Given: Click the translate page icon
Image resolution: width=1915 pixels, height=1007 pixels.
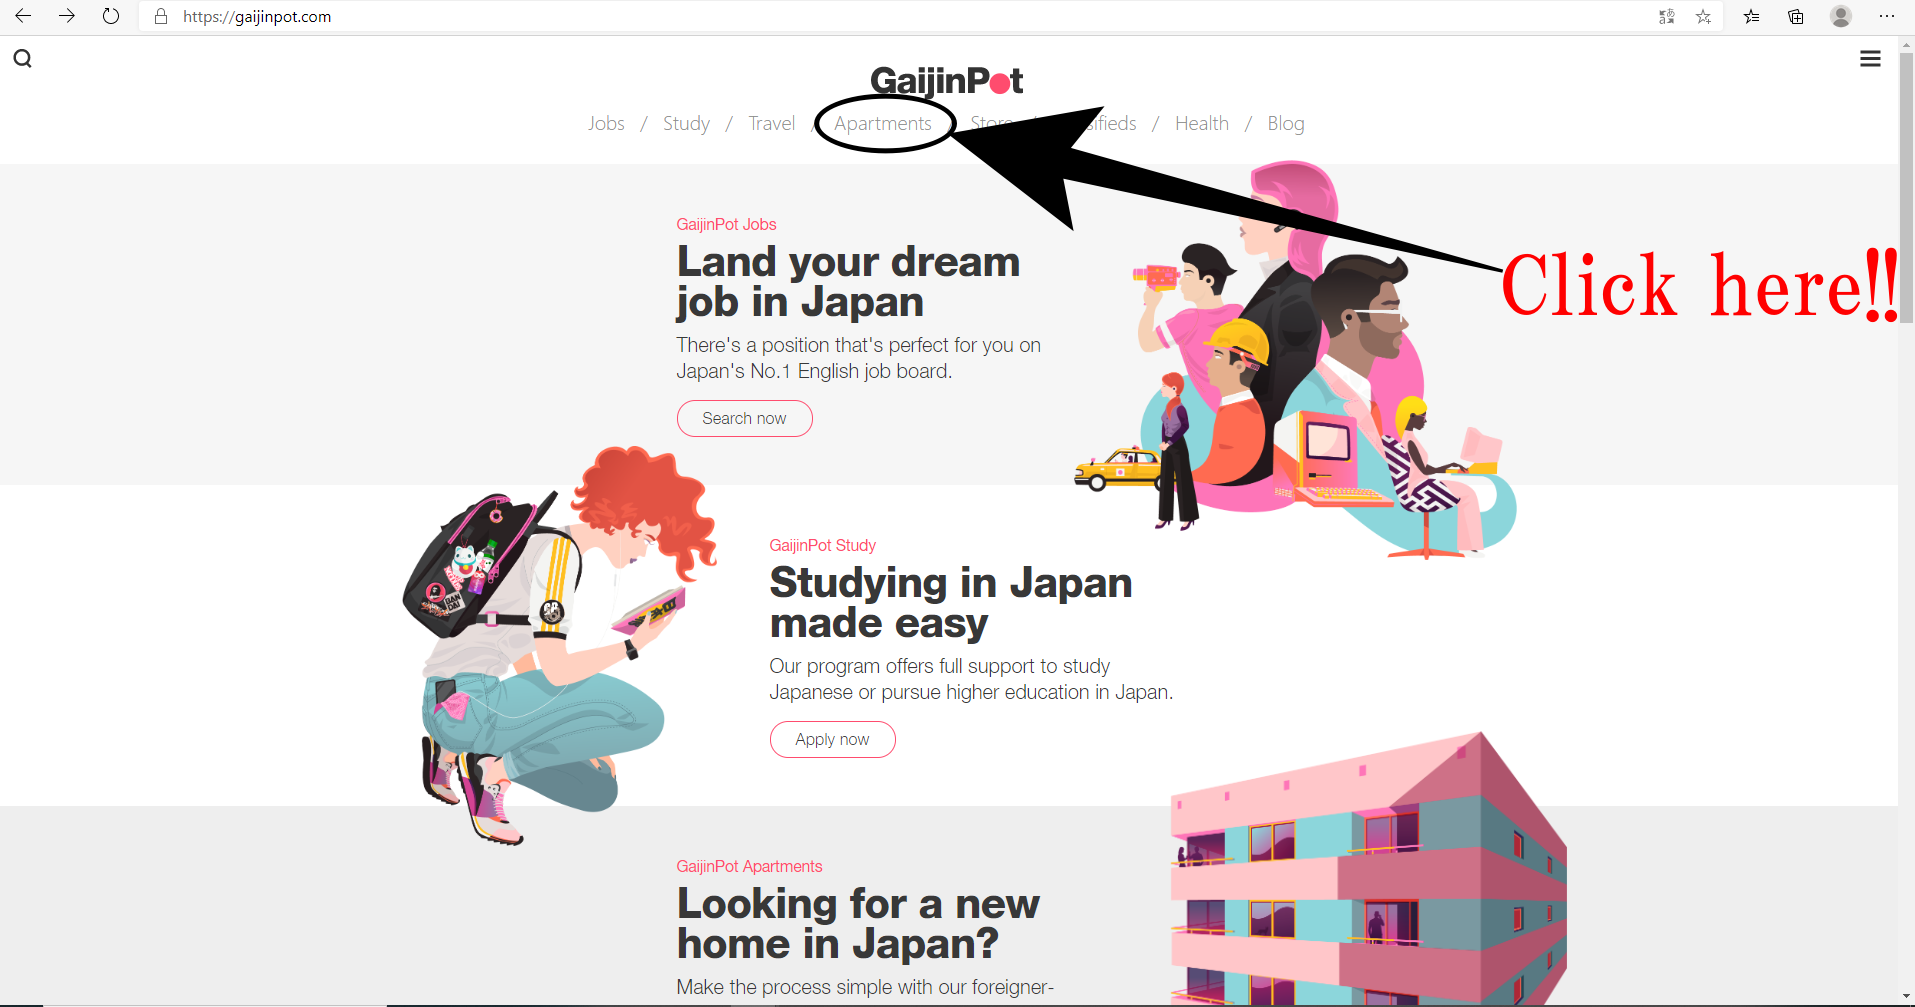Looking at the screenshot, I should pyautogui.click(x=1666, y=16).
